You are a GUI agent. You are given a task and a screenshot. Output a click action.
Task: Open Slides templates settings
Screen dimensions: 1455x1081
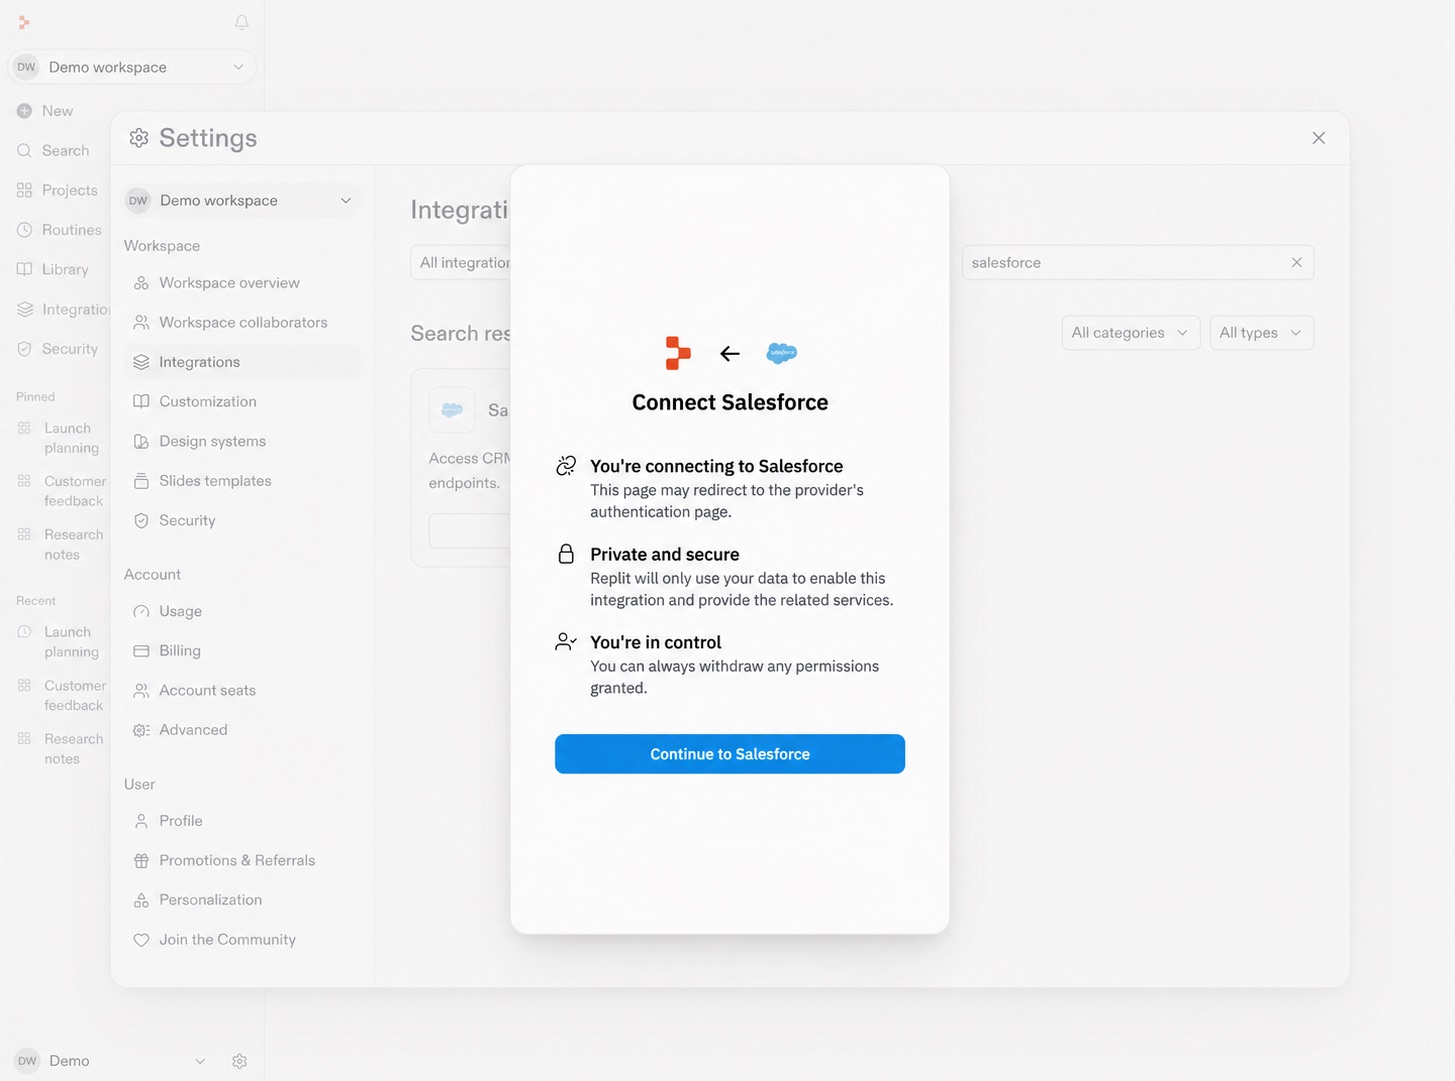coord(241,481)
